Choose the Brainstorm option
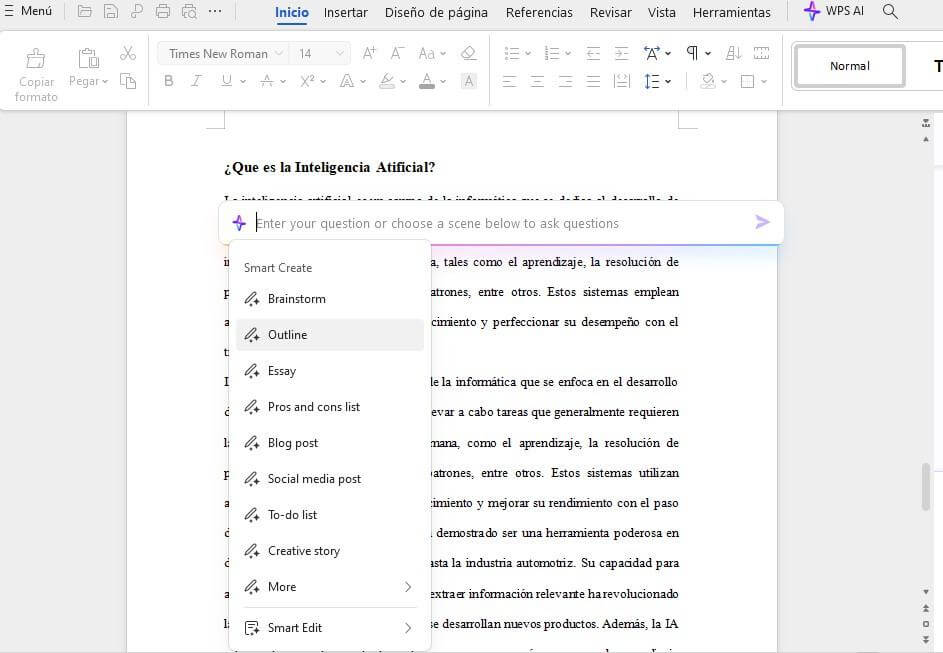The height and width of the screenshot is (653, 943). pos(330,299)
